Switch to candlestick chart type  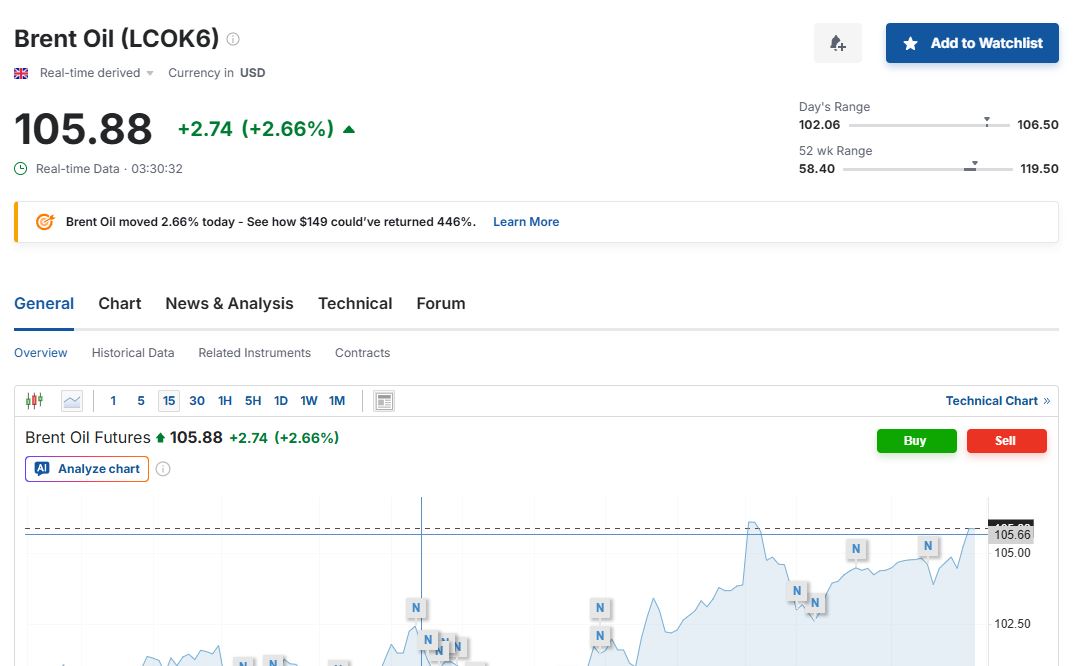pos(35,401)
